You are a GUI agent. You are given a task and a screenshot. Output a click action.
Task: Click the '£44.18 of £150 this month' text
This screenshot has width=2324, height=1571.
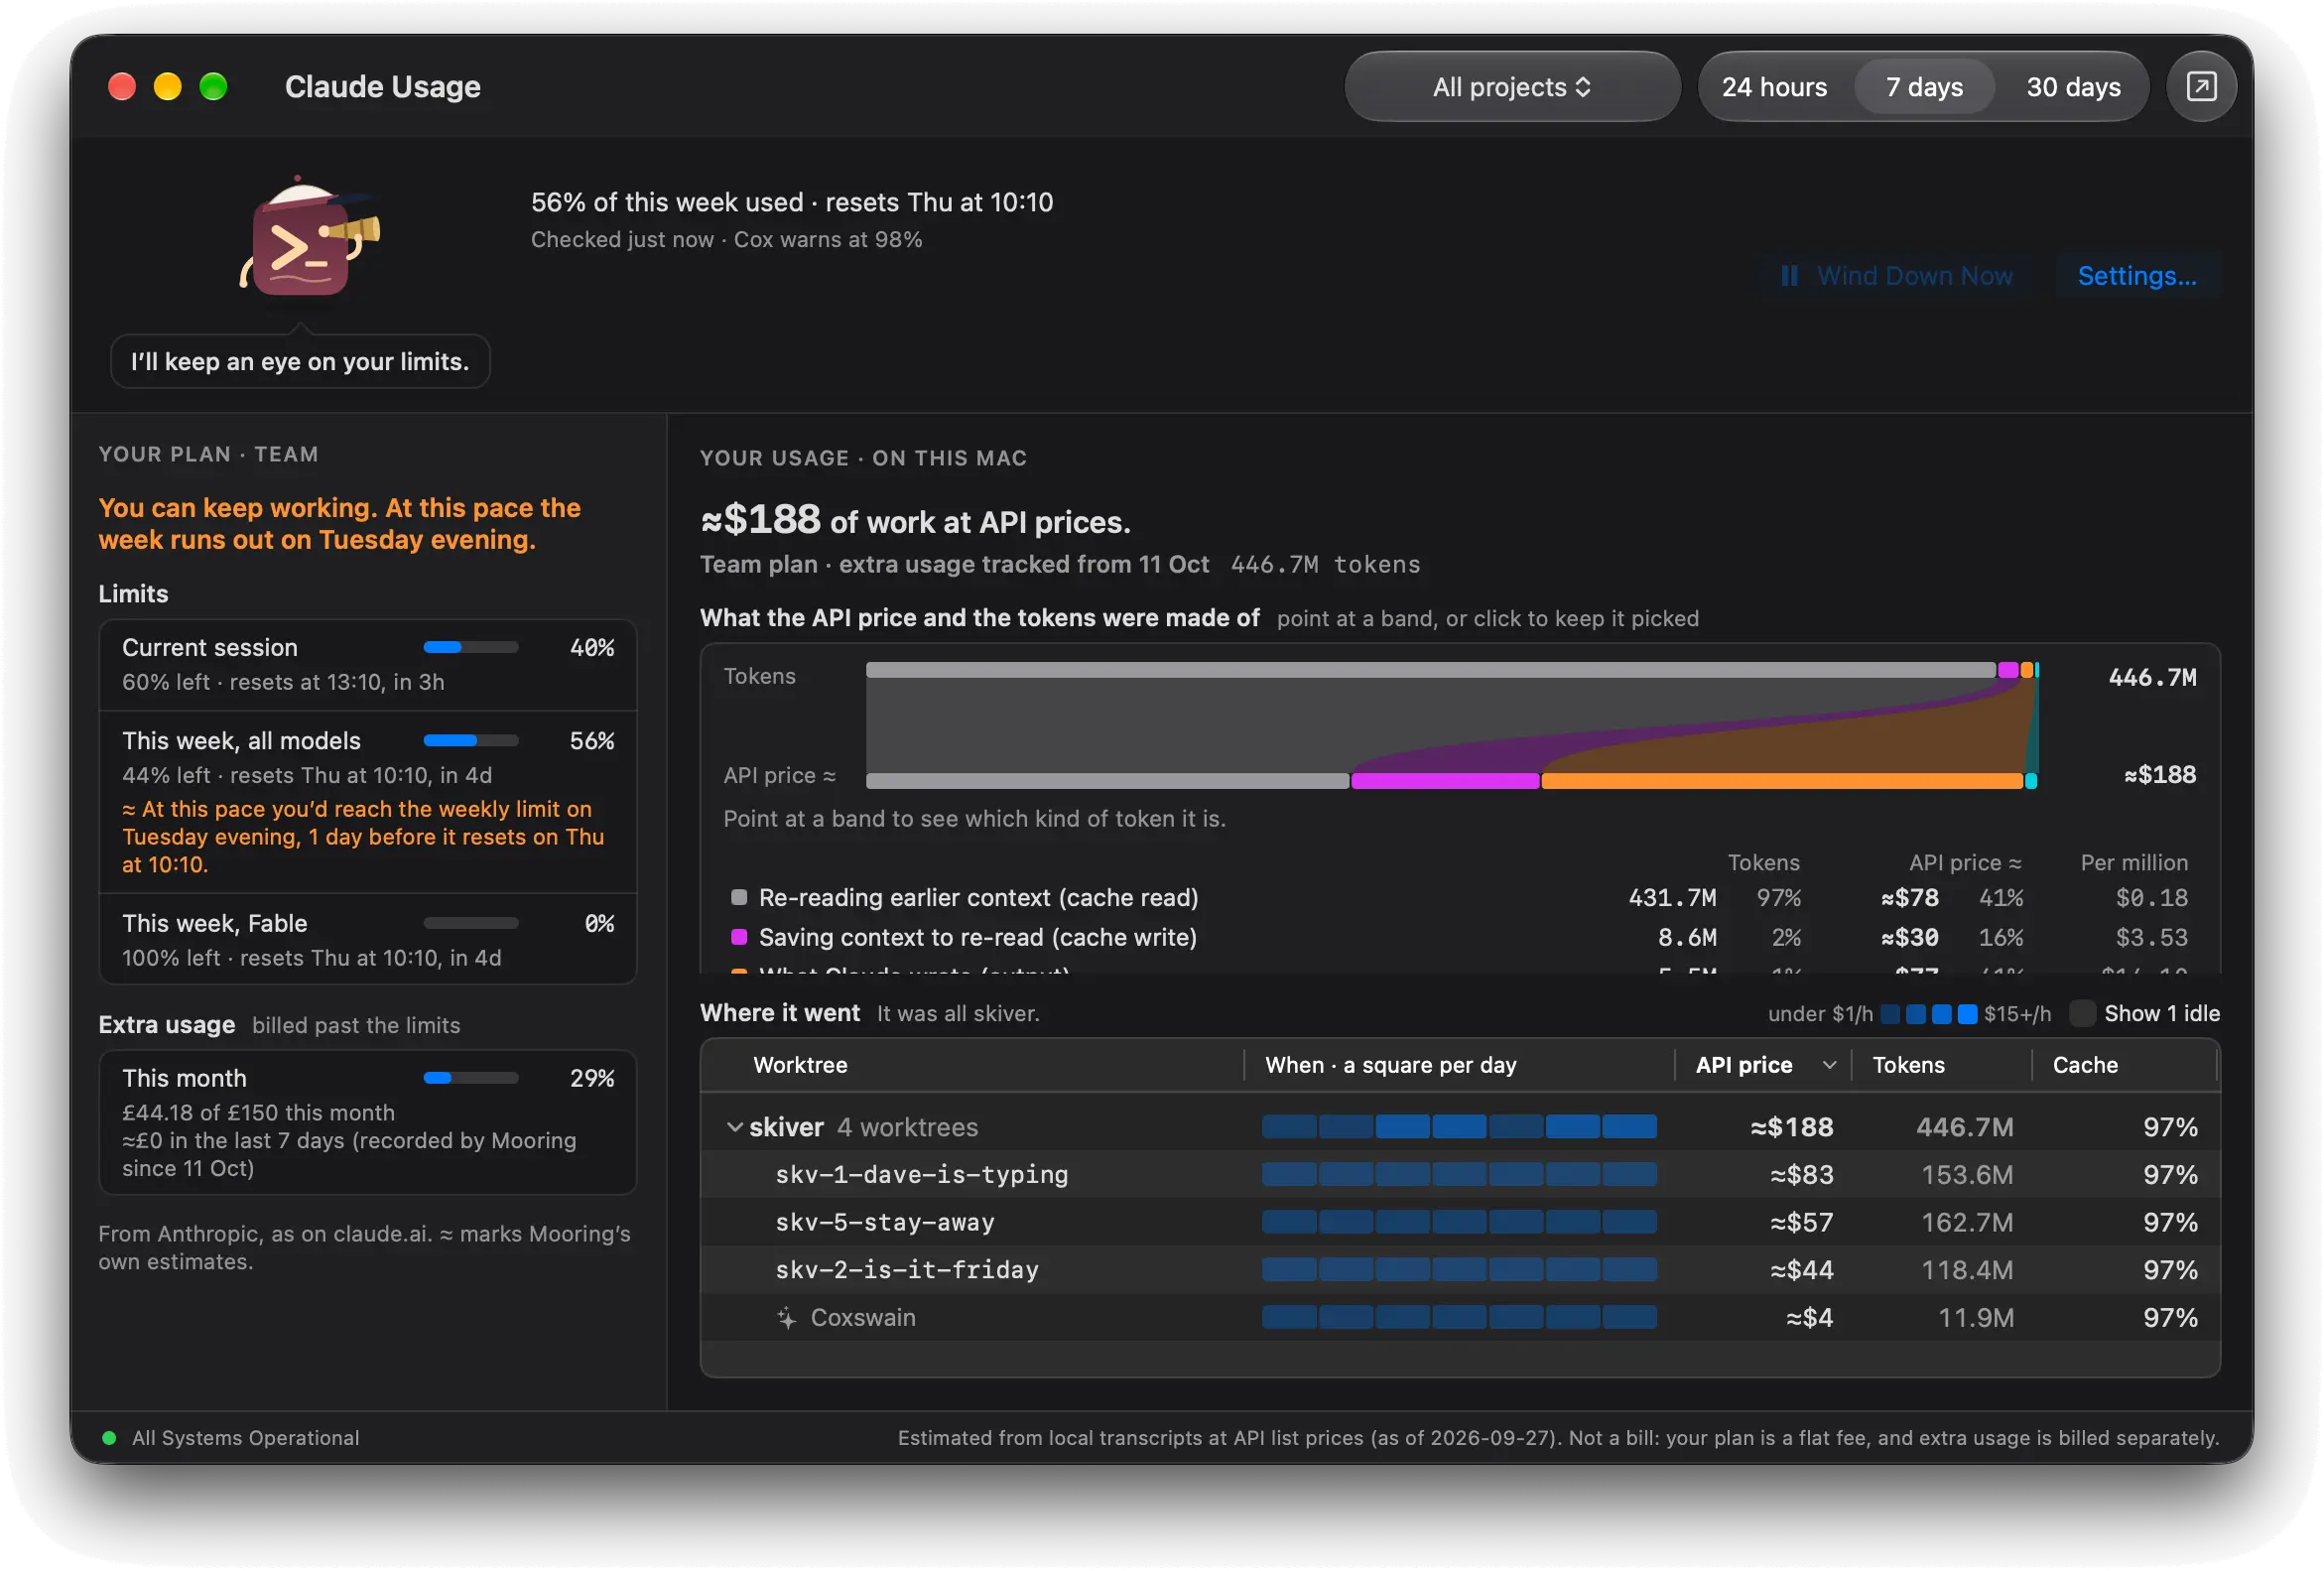(258, 1113)
